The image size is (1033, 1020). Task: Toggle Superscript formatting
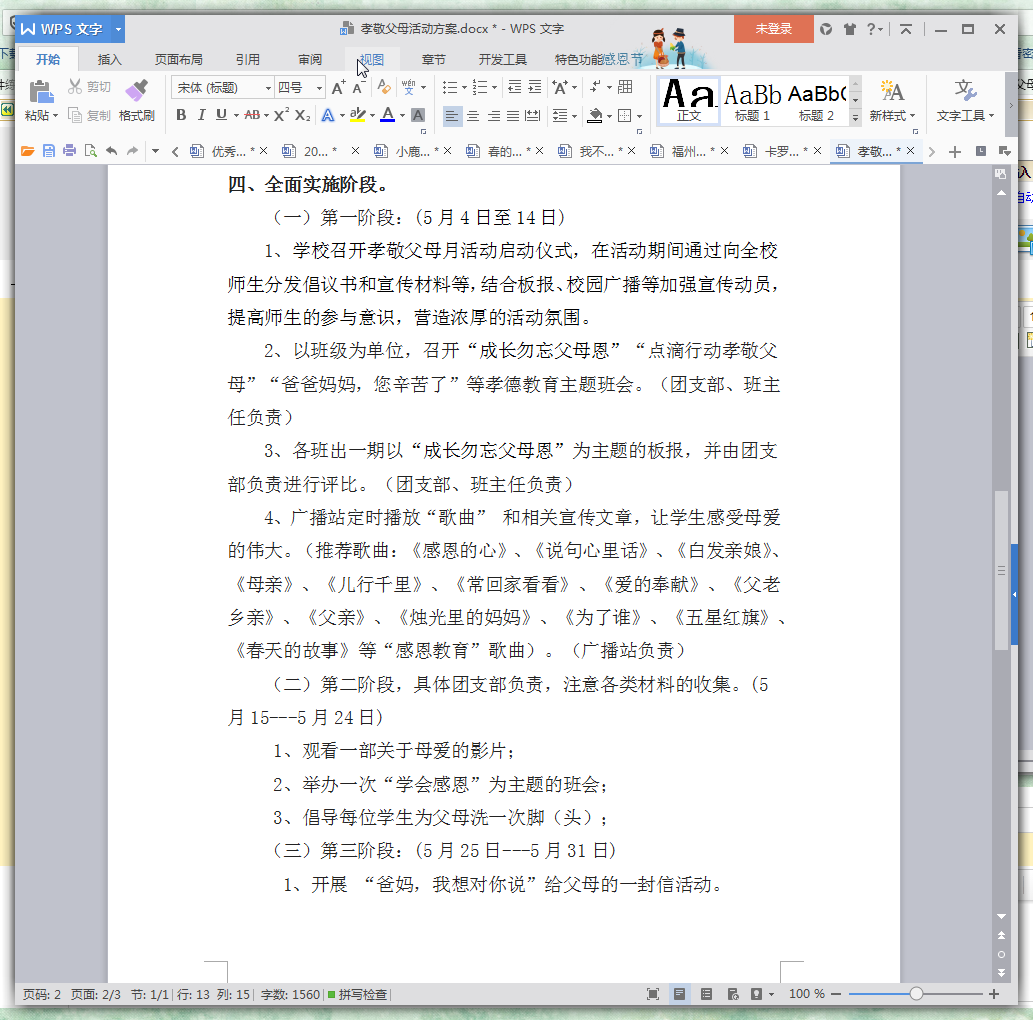[x=281, y=115]
